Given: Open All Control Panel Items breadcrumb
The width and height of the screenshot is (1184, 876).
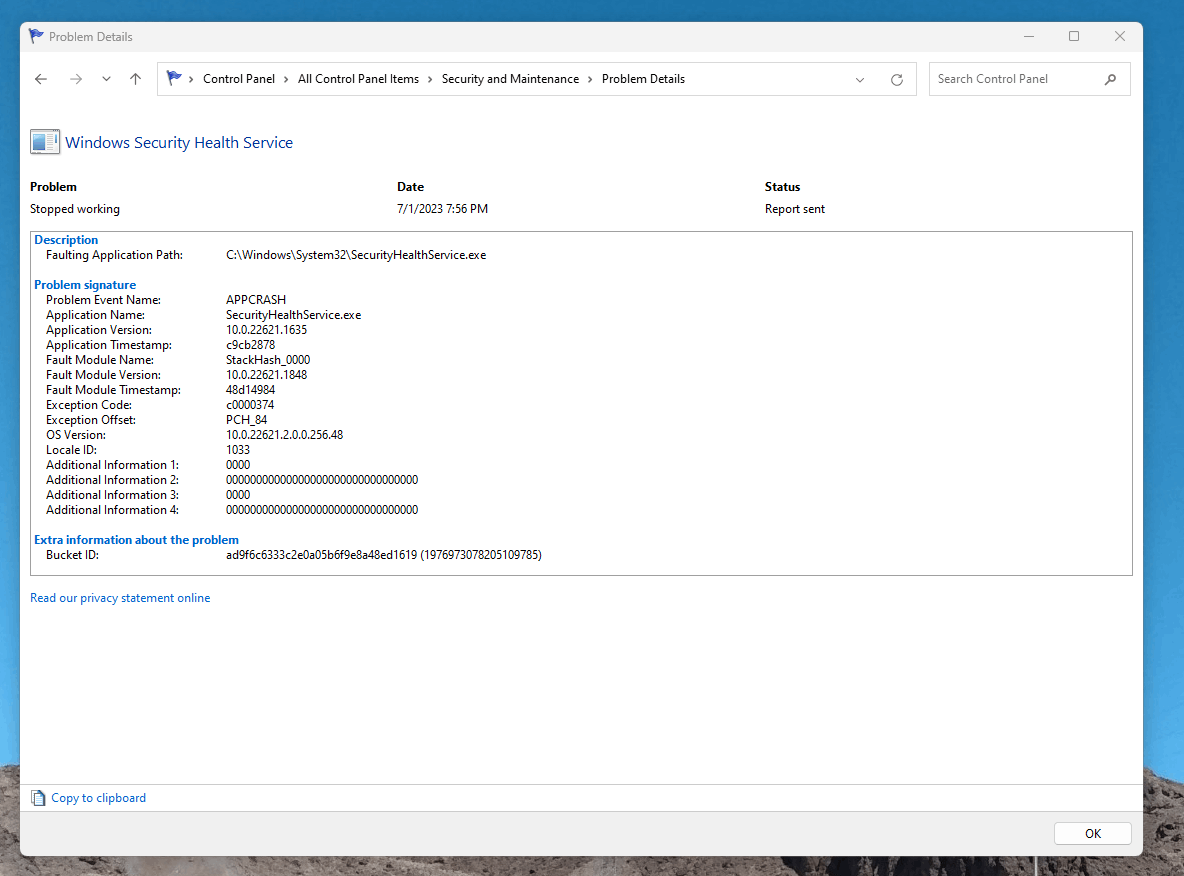Looking at the screenshot, I should (x=358, y=79).
